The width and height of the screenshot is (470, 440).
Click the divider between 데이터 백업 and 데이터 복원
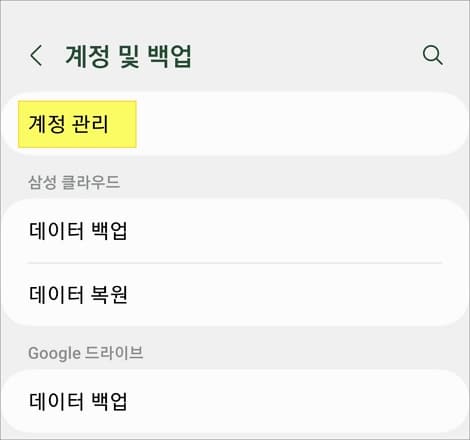coord(235,263)
